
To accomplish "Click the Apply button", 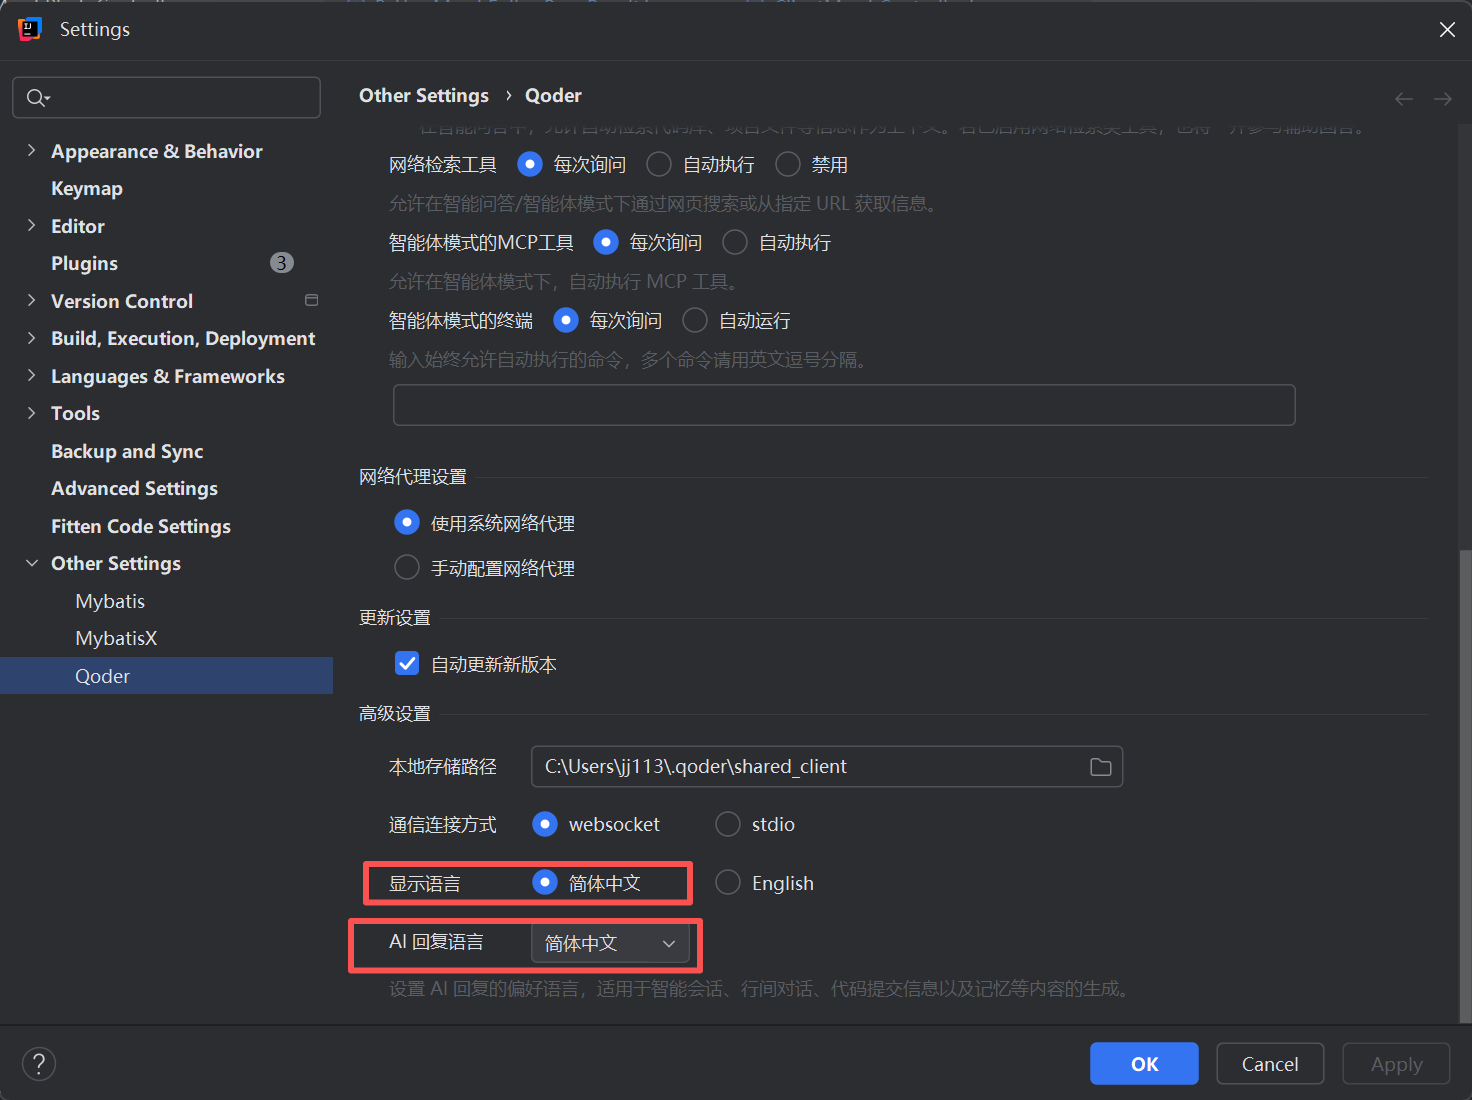I will [x=1396, y=1064].
